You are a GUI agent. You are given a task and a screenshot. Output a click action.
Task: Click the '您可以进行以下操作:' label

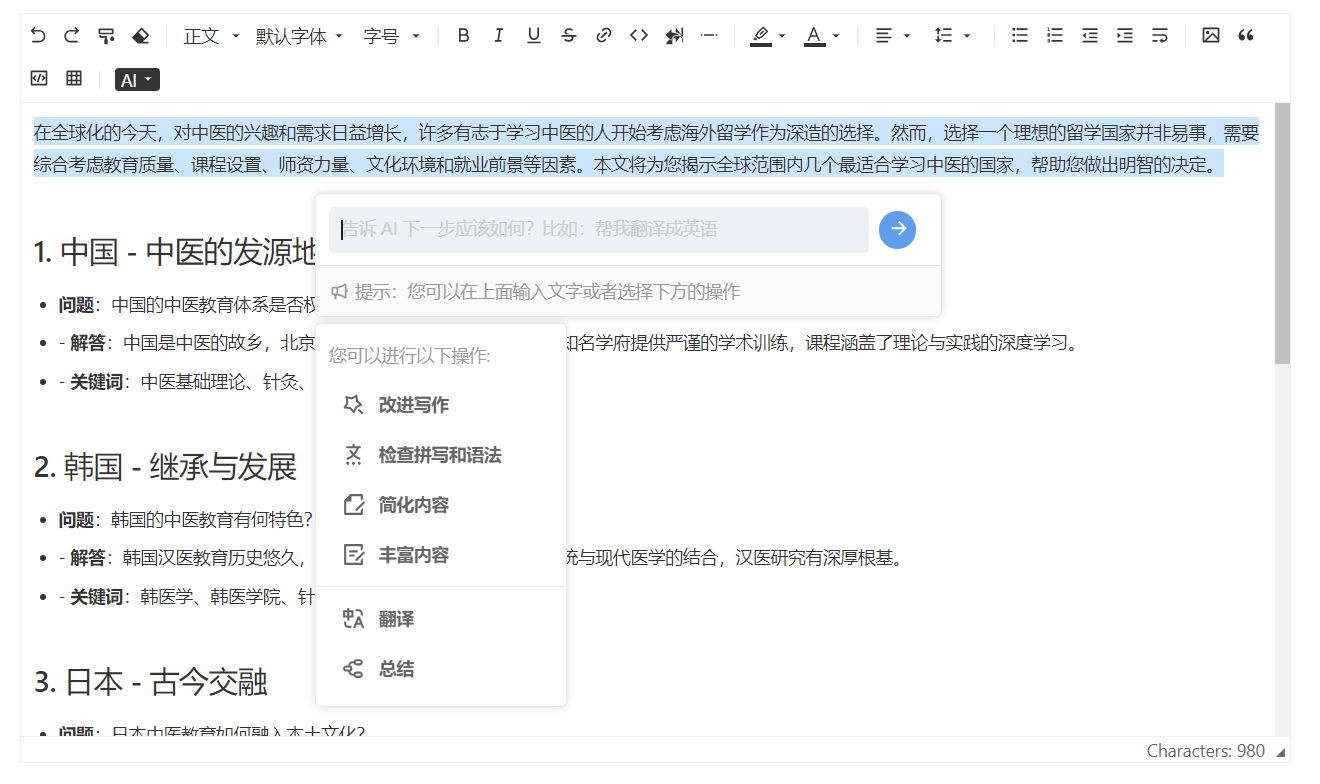tap(410, 356)
